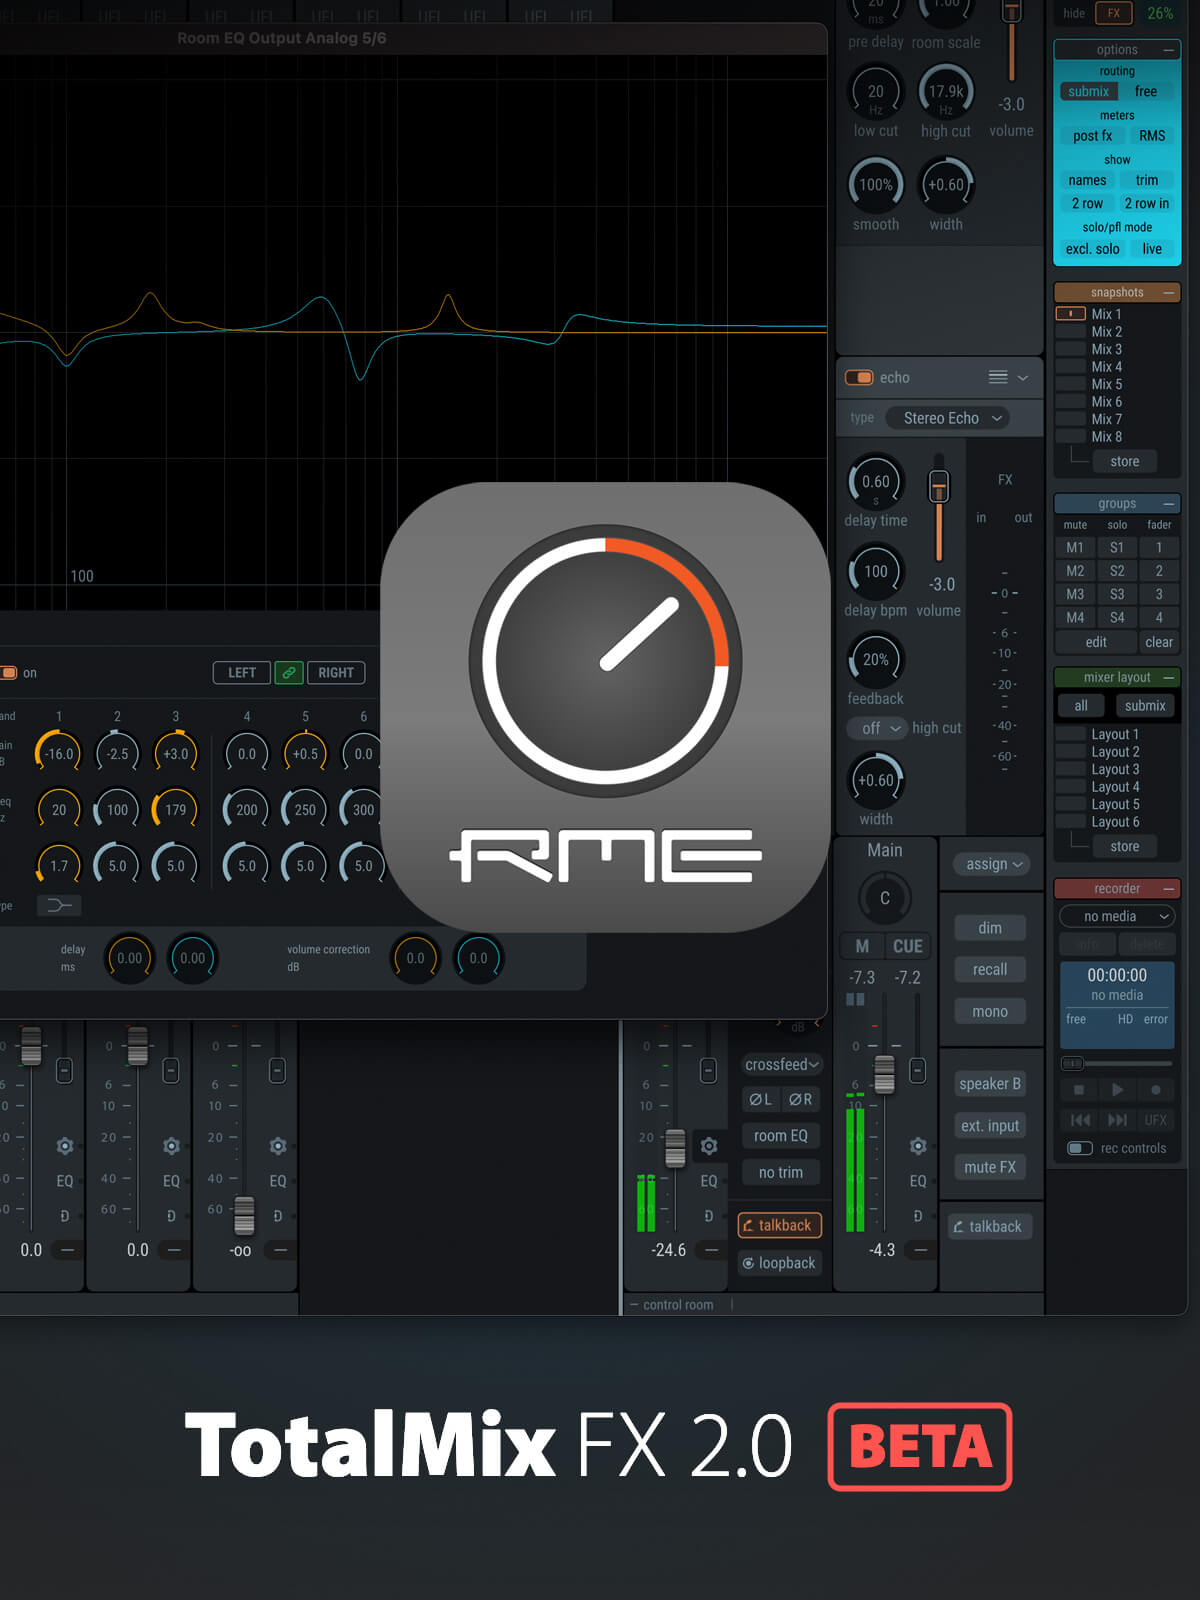Toggle the Room EQ on switch

(x=9, y=673)
